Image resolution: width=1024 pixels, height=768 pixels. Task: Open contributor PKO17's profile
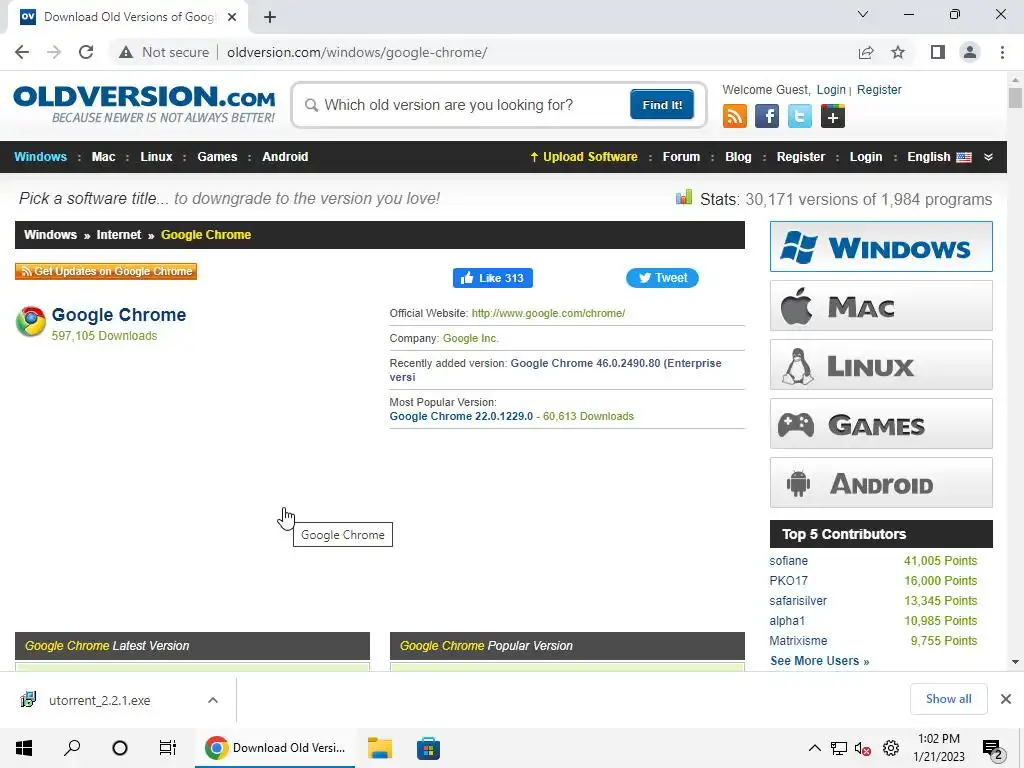point(788,581)
